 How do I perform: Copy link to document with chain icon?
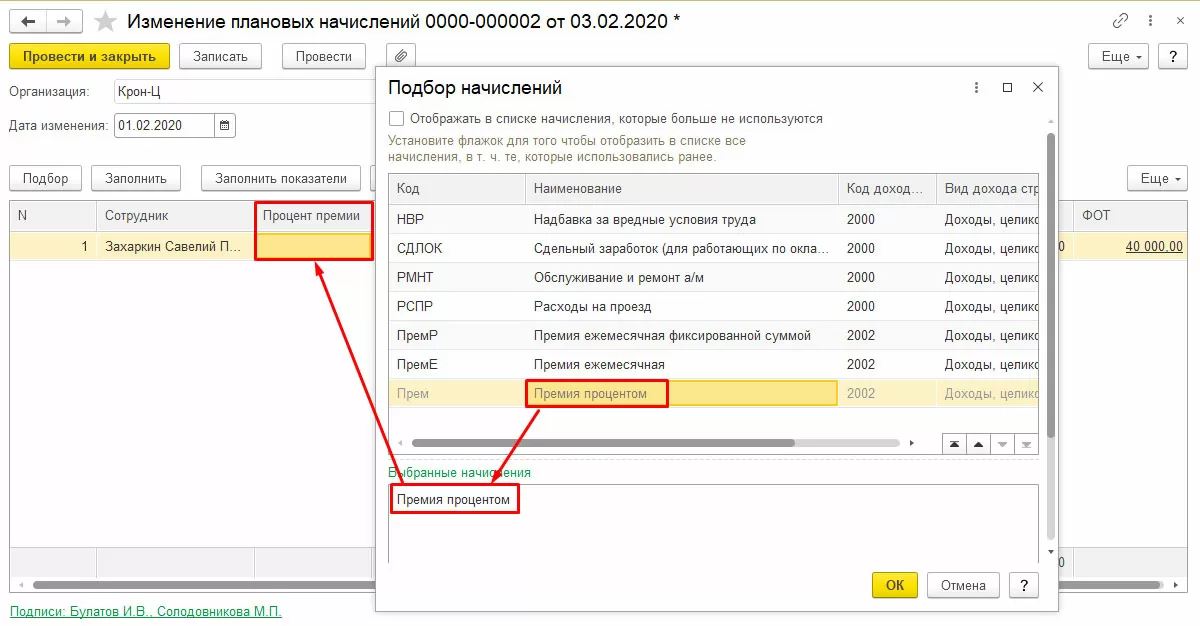point(1121,20)
